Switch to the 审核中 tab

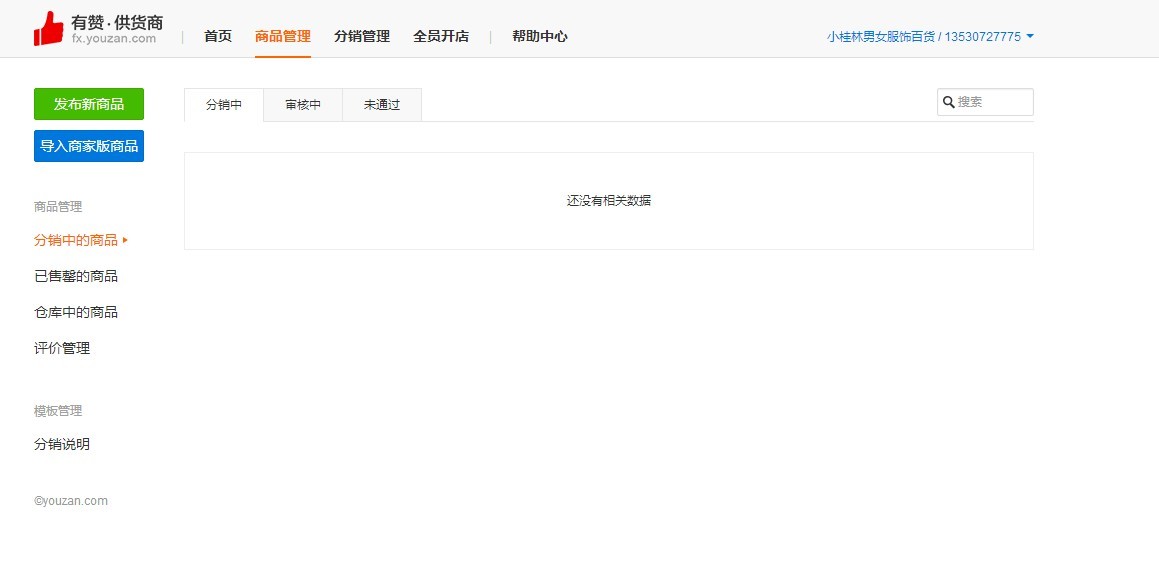pyautogui.click(x=303, y=105)
